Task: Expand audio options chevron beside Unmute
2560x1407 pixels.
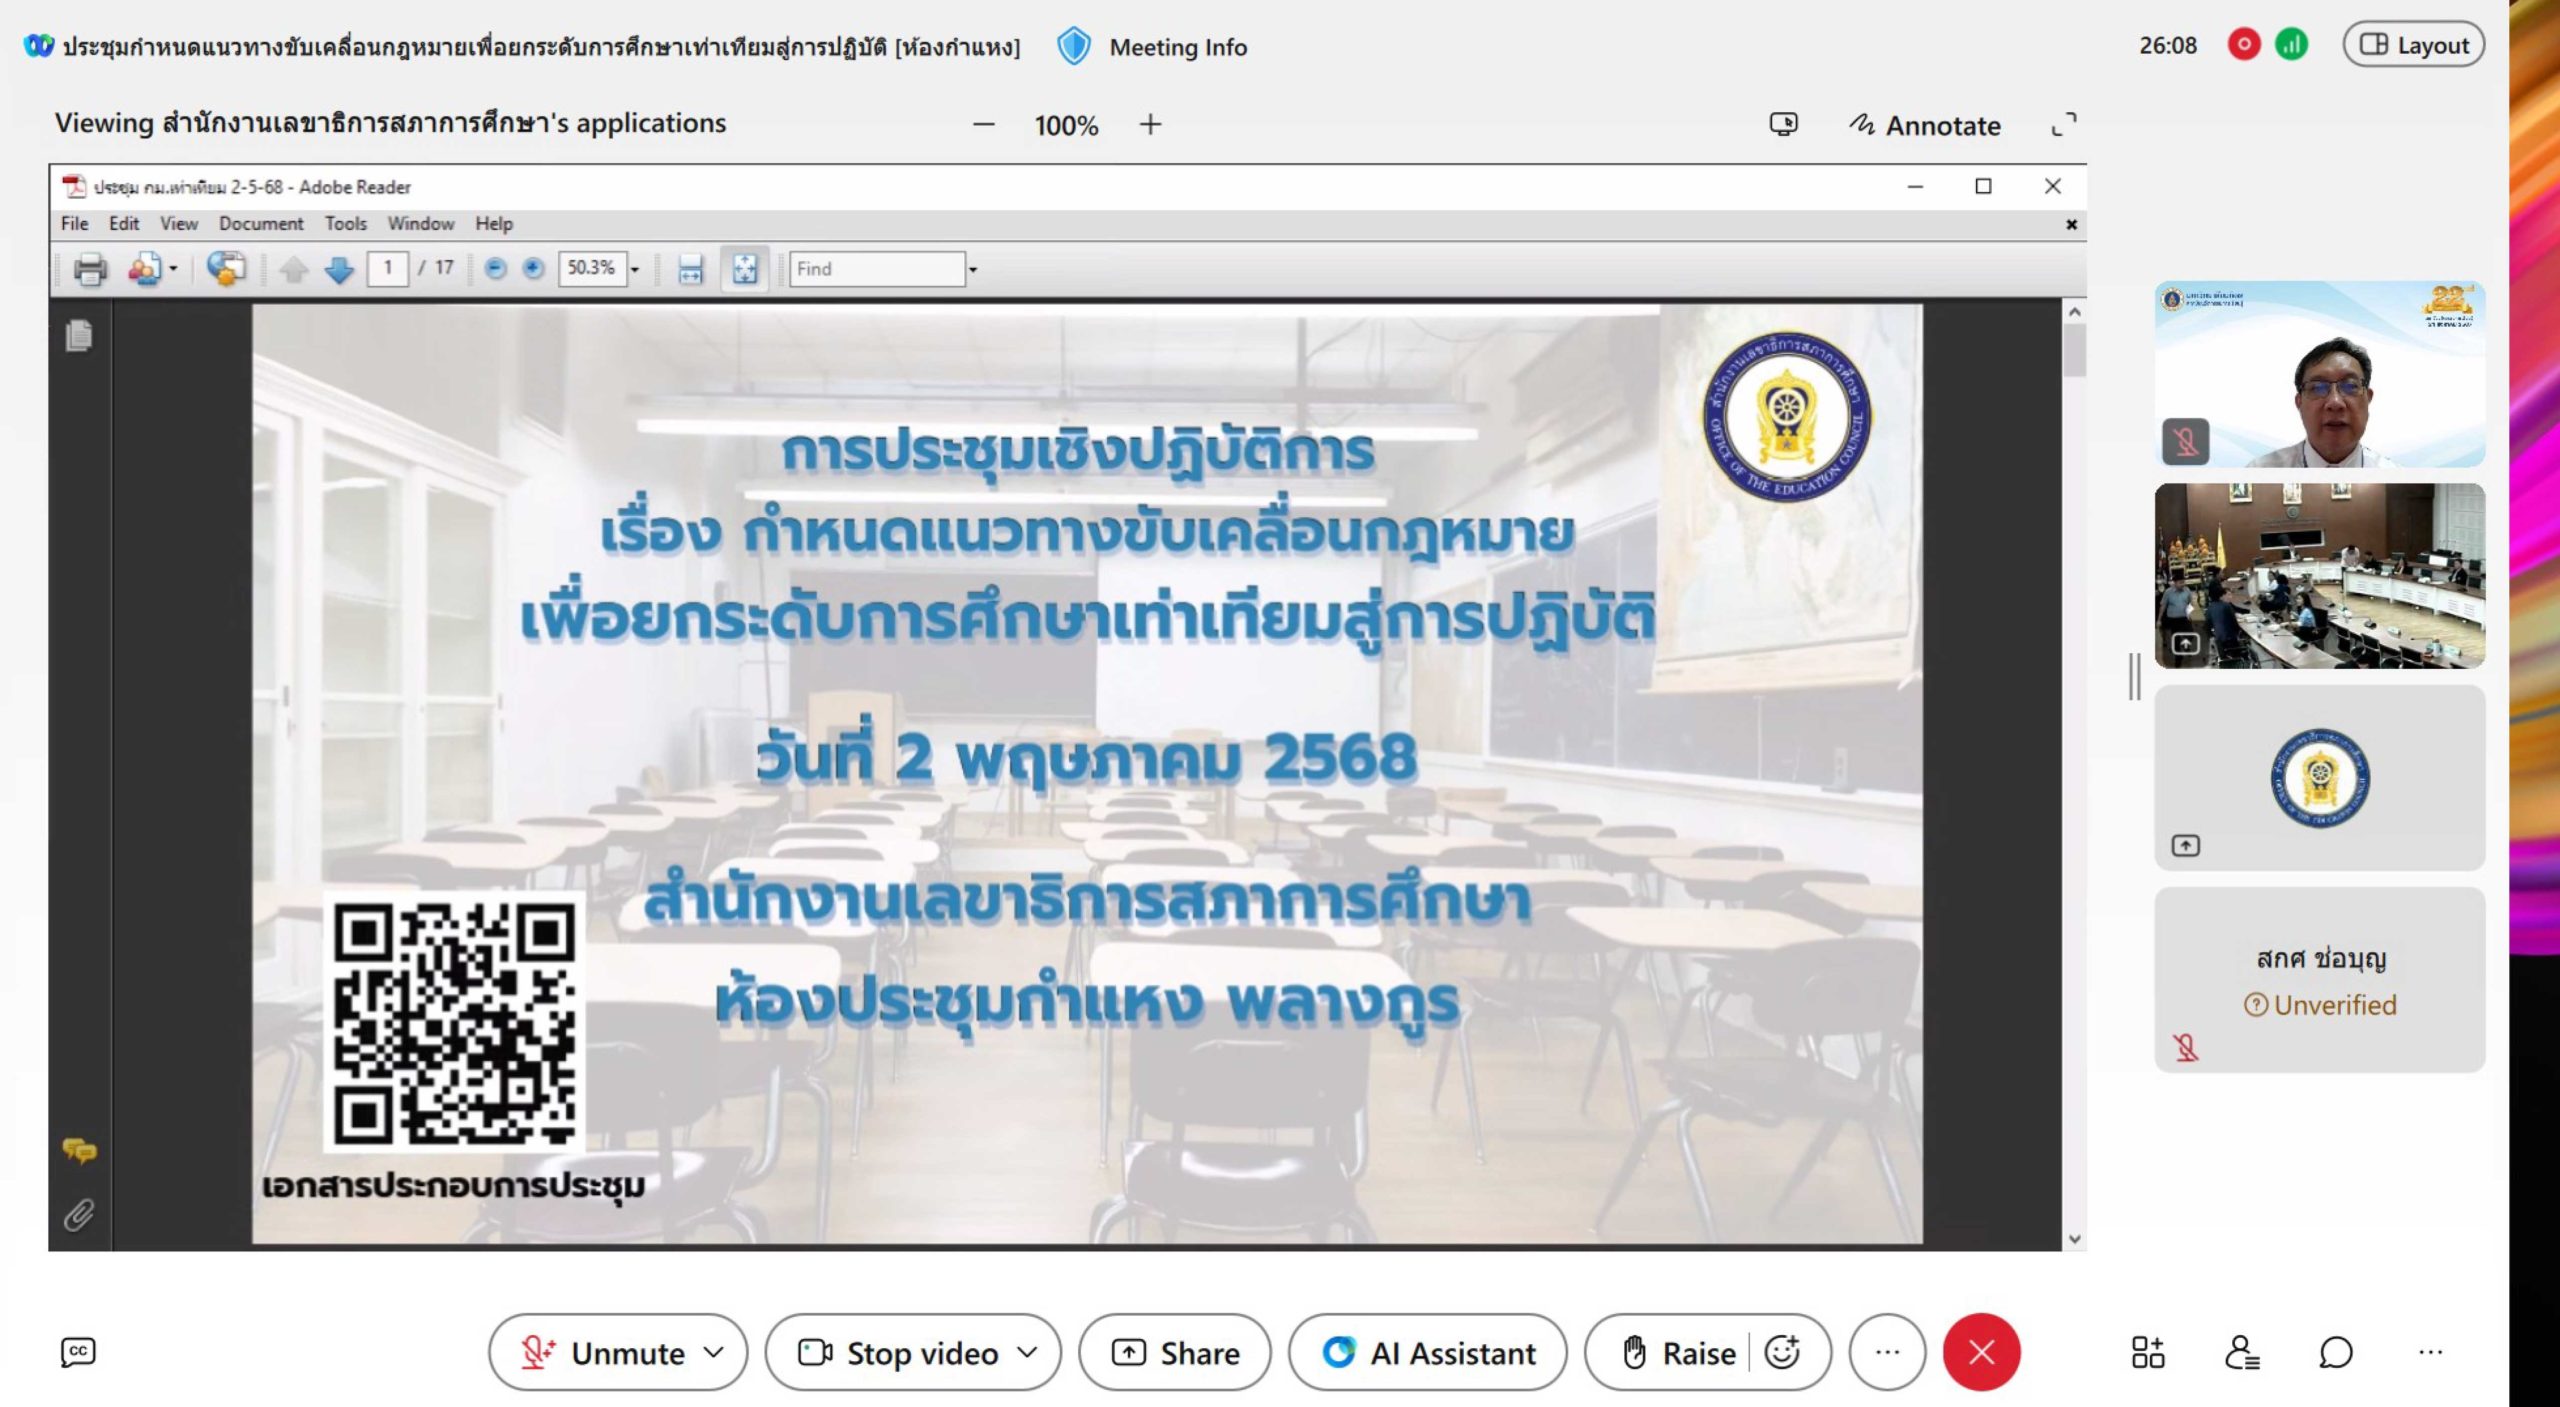Action: coord(714,1352)
